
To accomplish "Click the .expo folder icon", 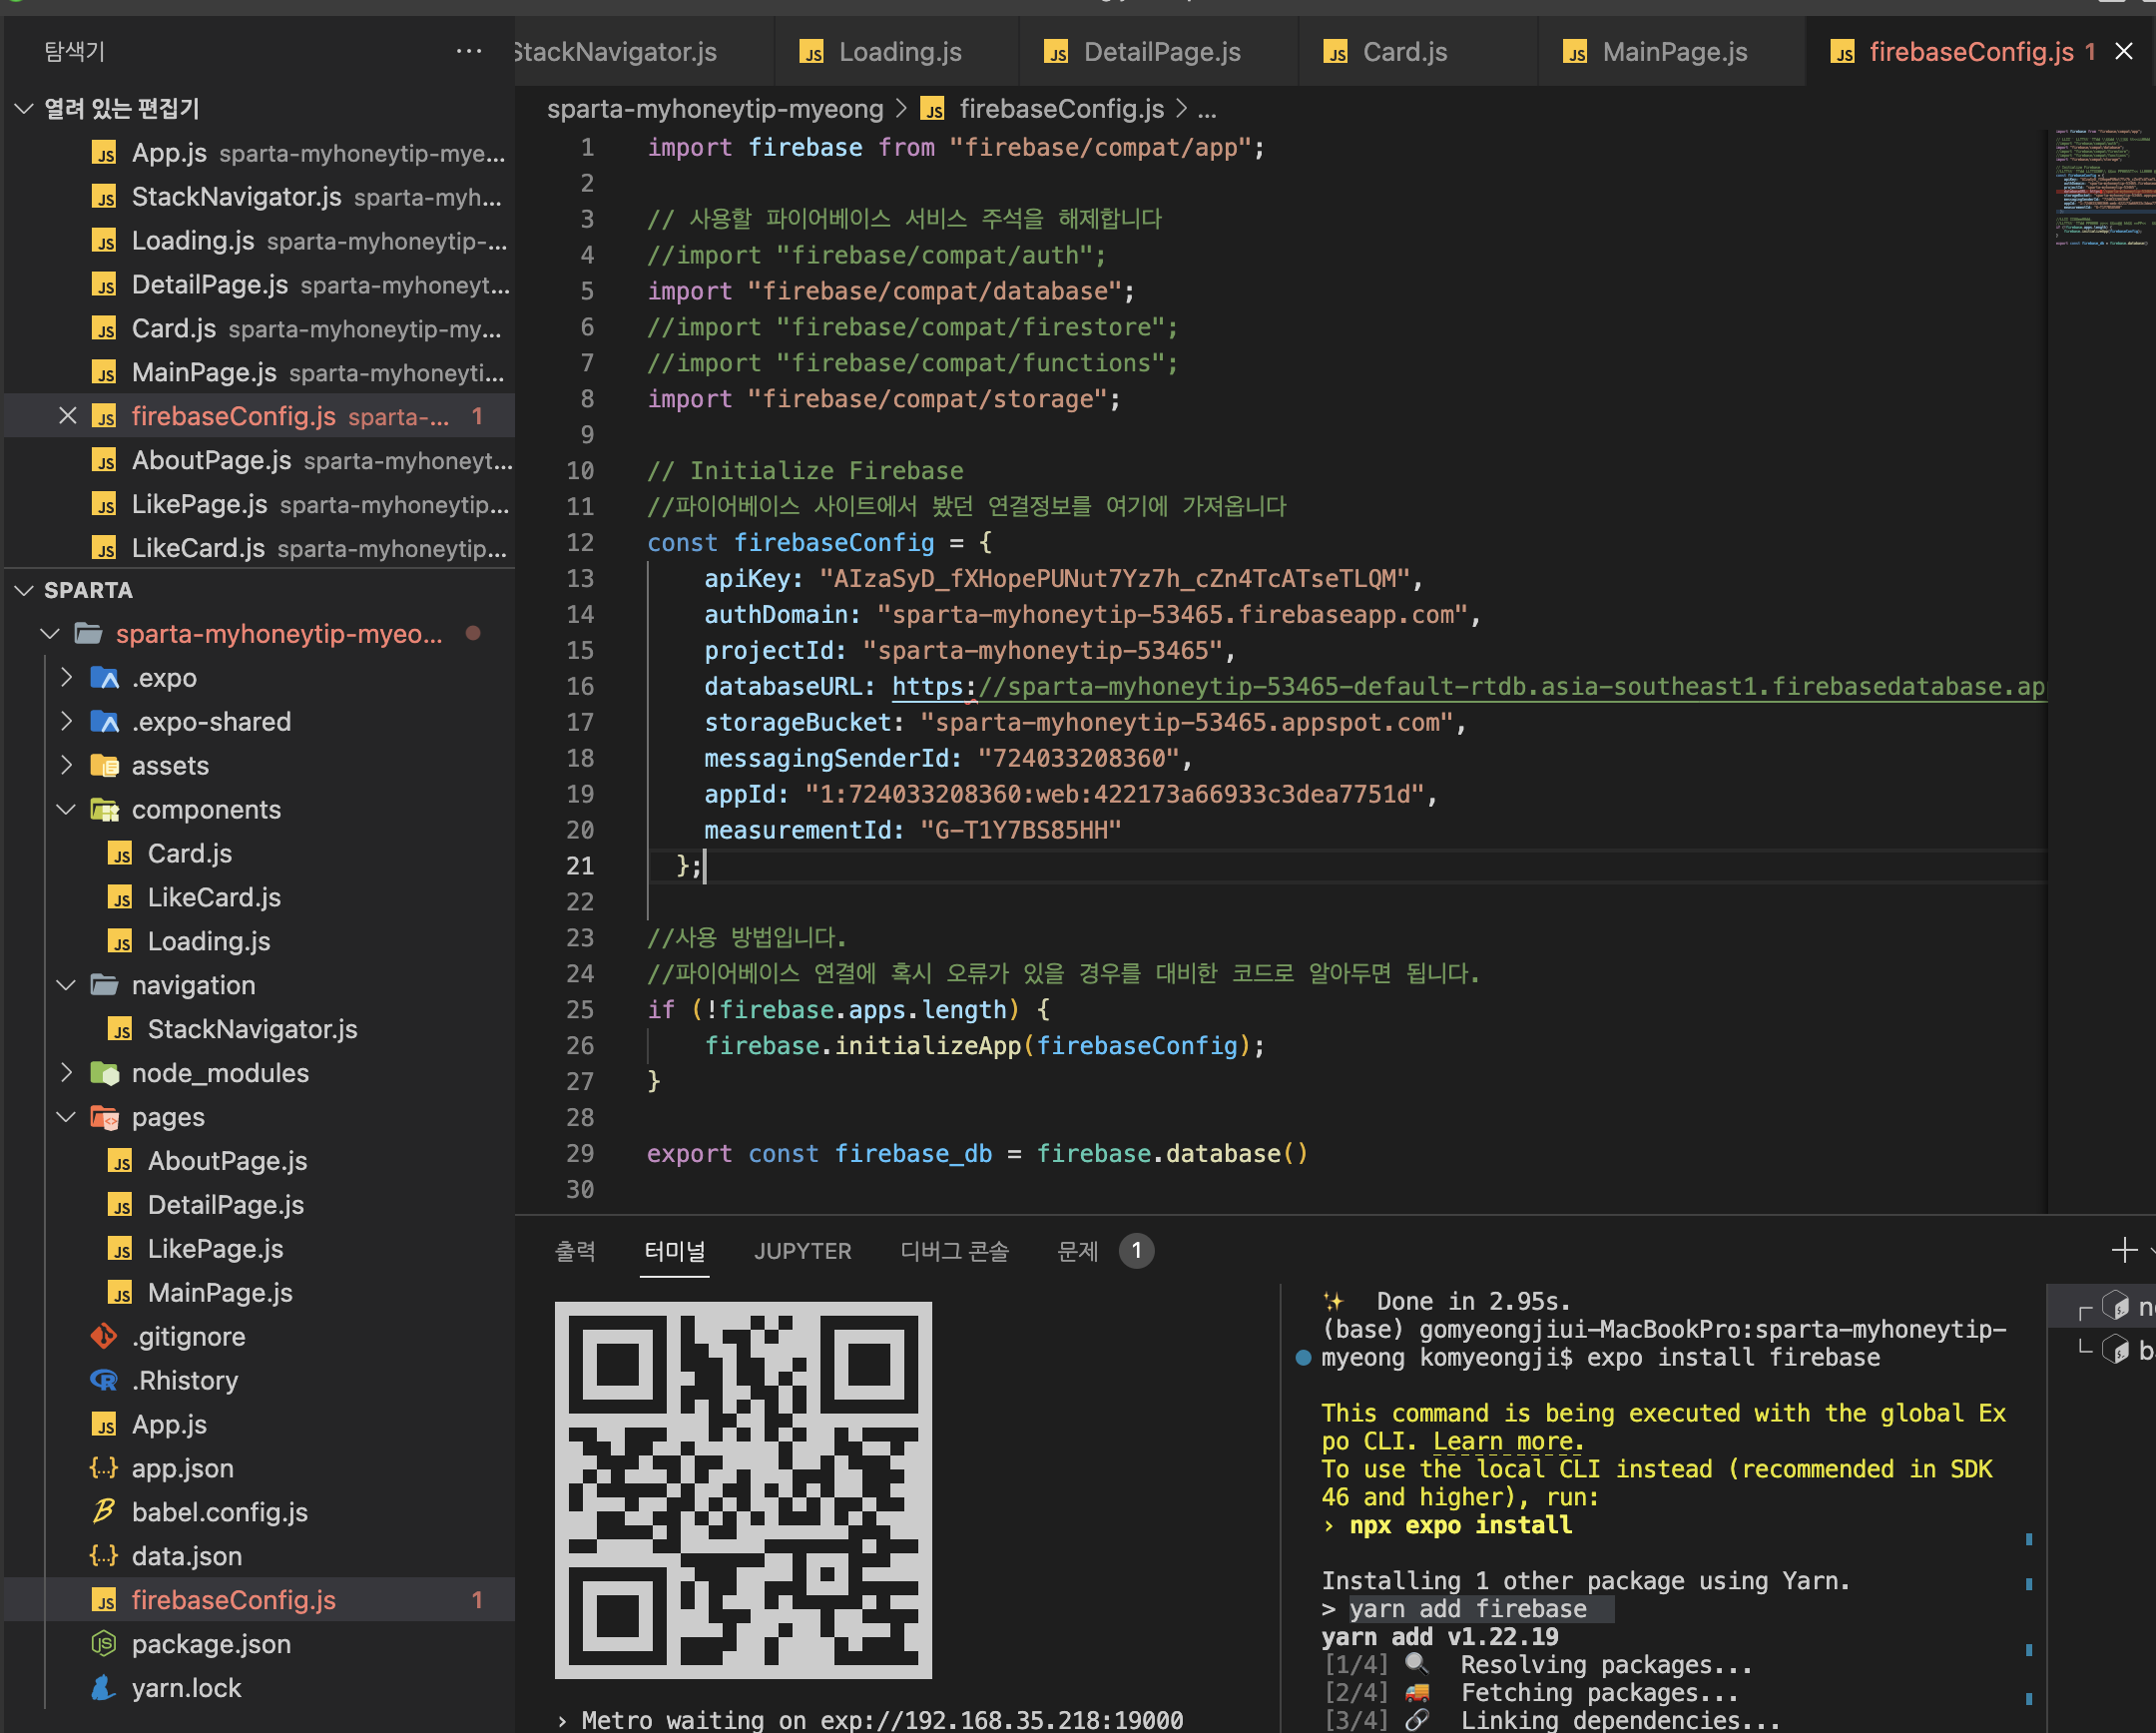I will click(105, 678).
